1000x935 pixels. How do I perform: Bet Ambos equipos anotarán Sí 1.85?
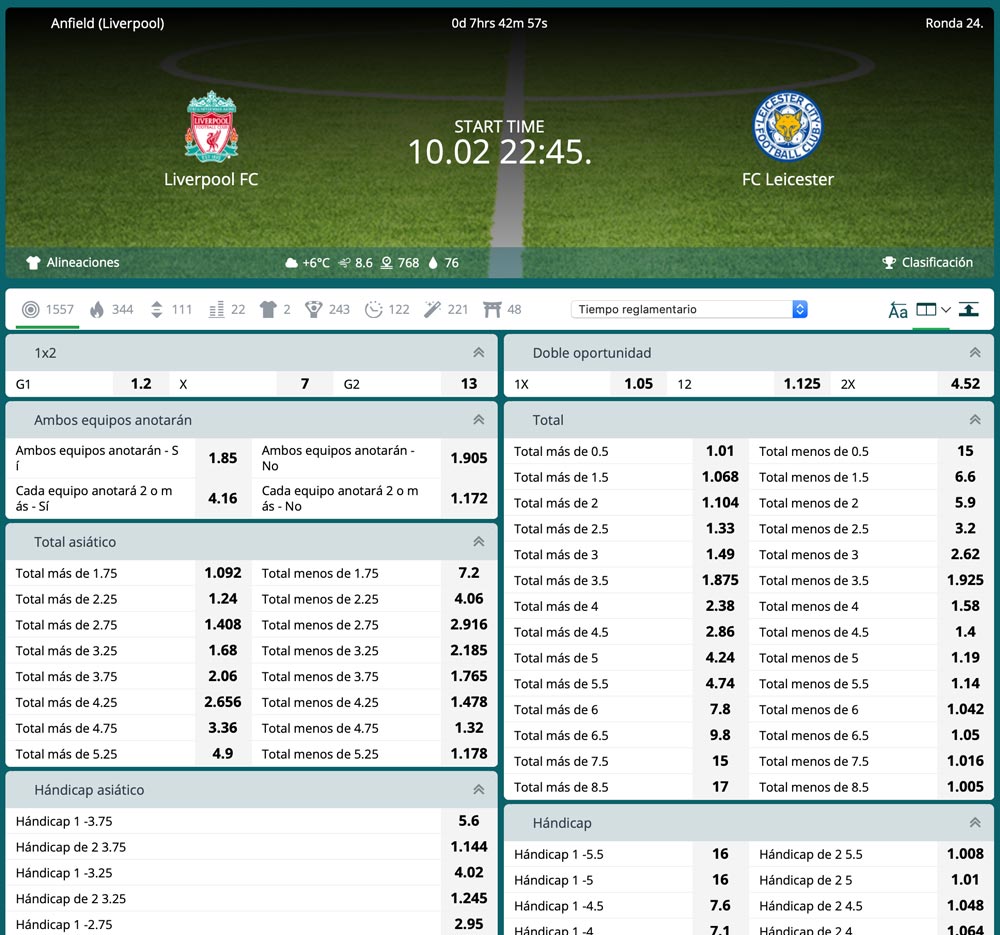pos(223,458)
